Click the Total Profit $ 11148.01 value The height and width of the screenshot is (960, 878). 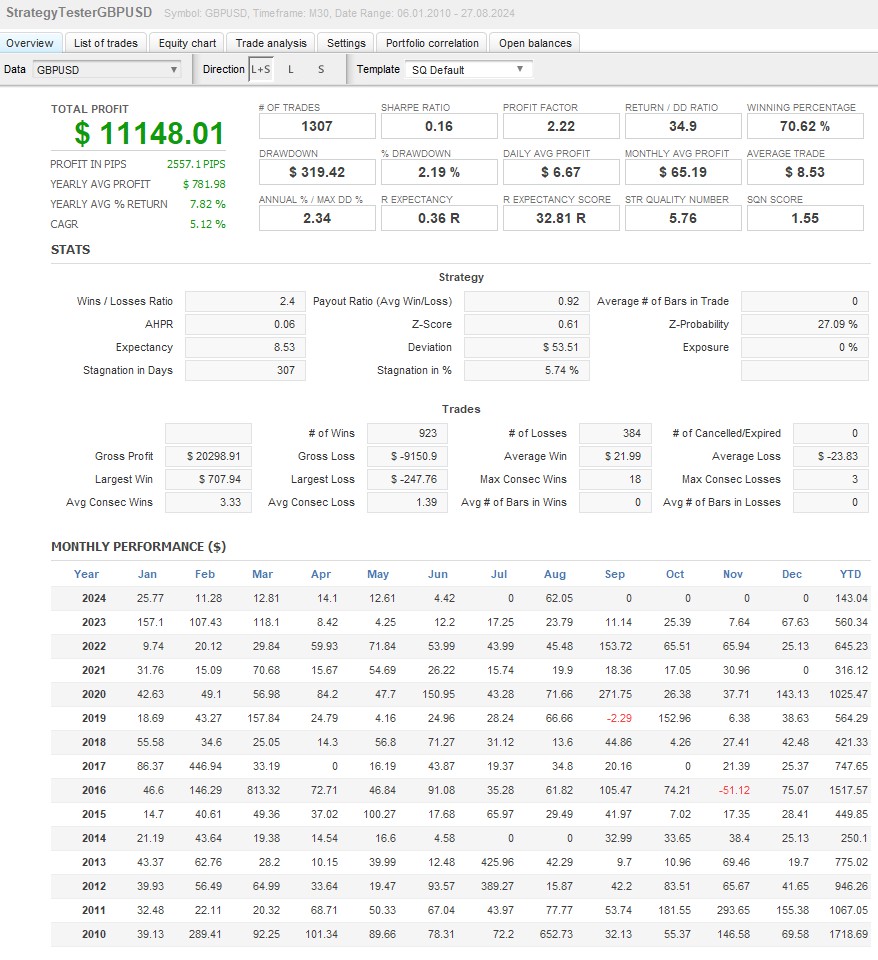click(149, 133)
